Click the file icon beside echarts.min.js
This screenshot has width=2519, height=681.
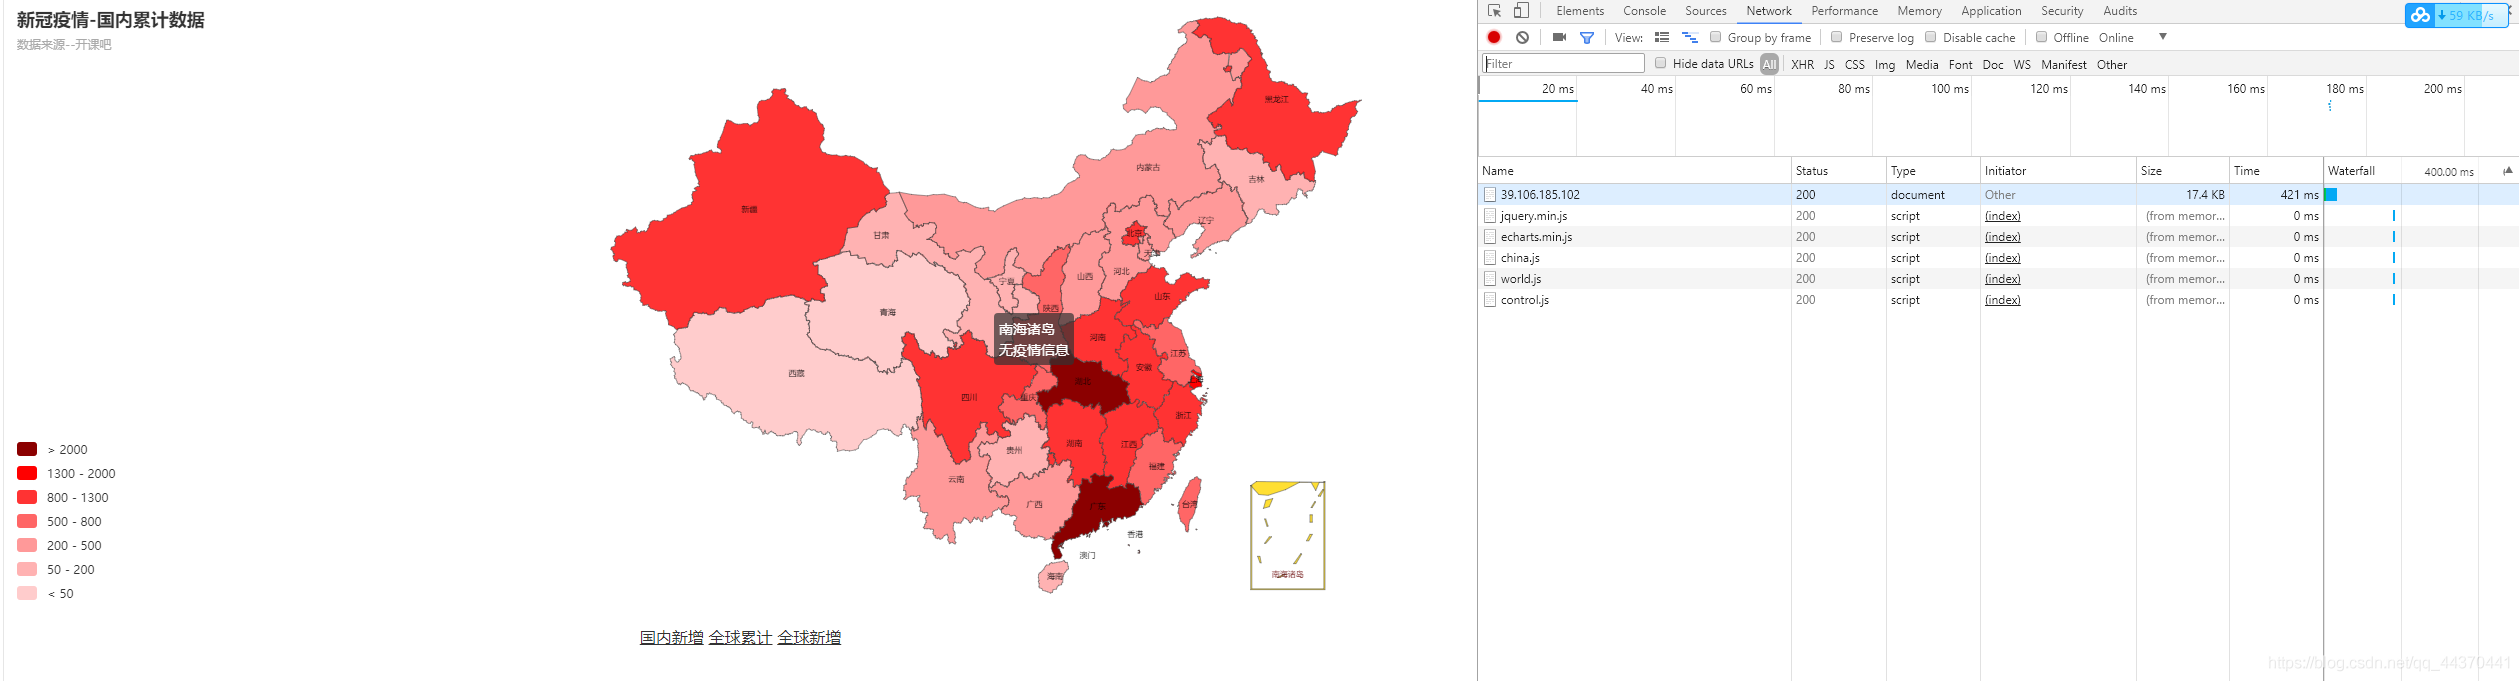point(1490,236)
